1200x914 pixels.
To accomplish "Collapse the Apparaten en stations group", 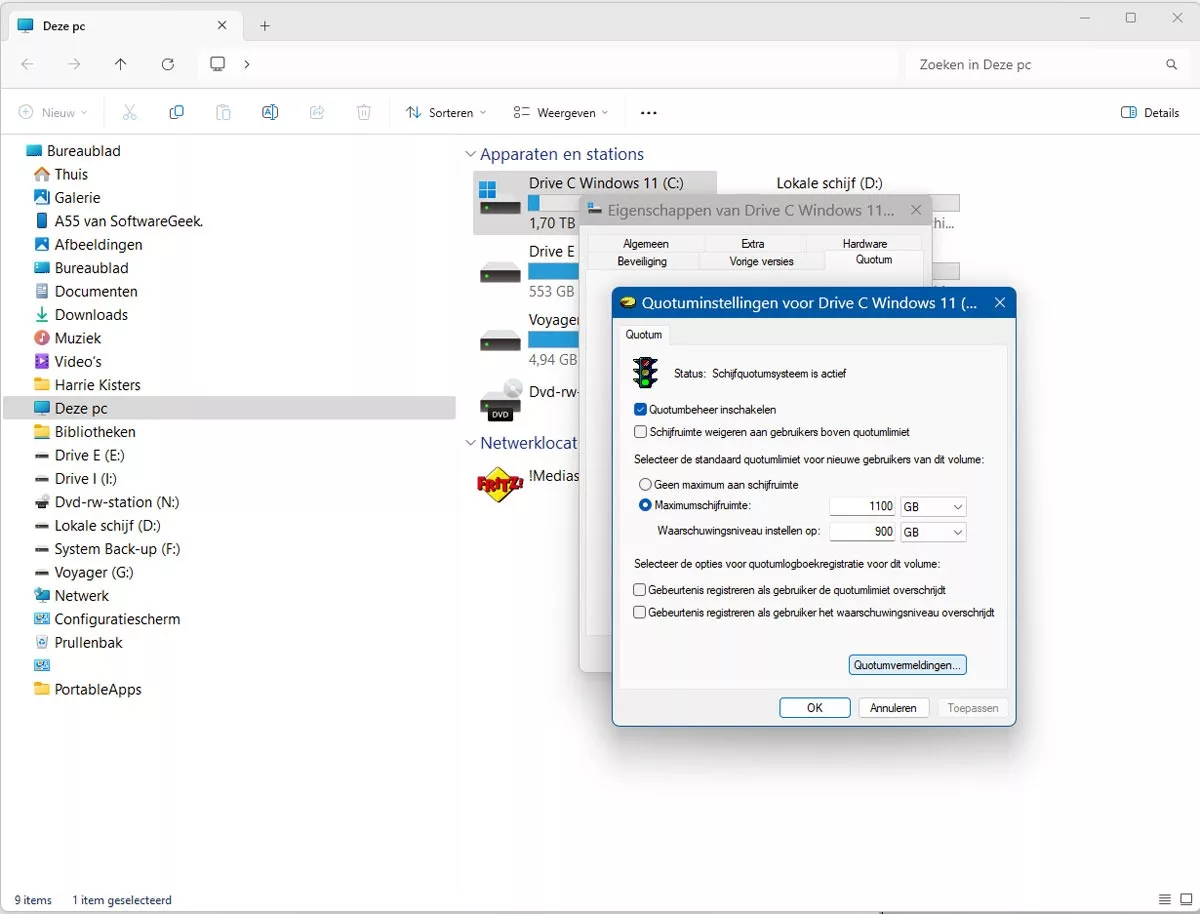I will point(470,155).
